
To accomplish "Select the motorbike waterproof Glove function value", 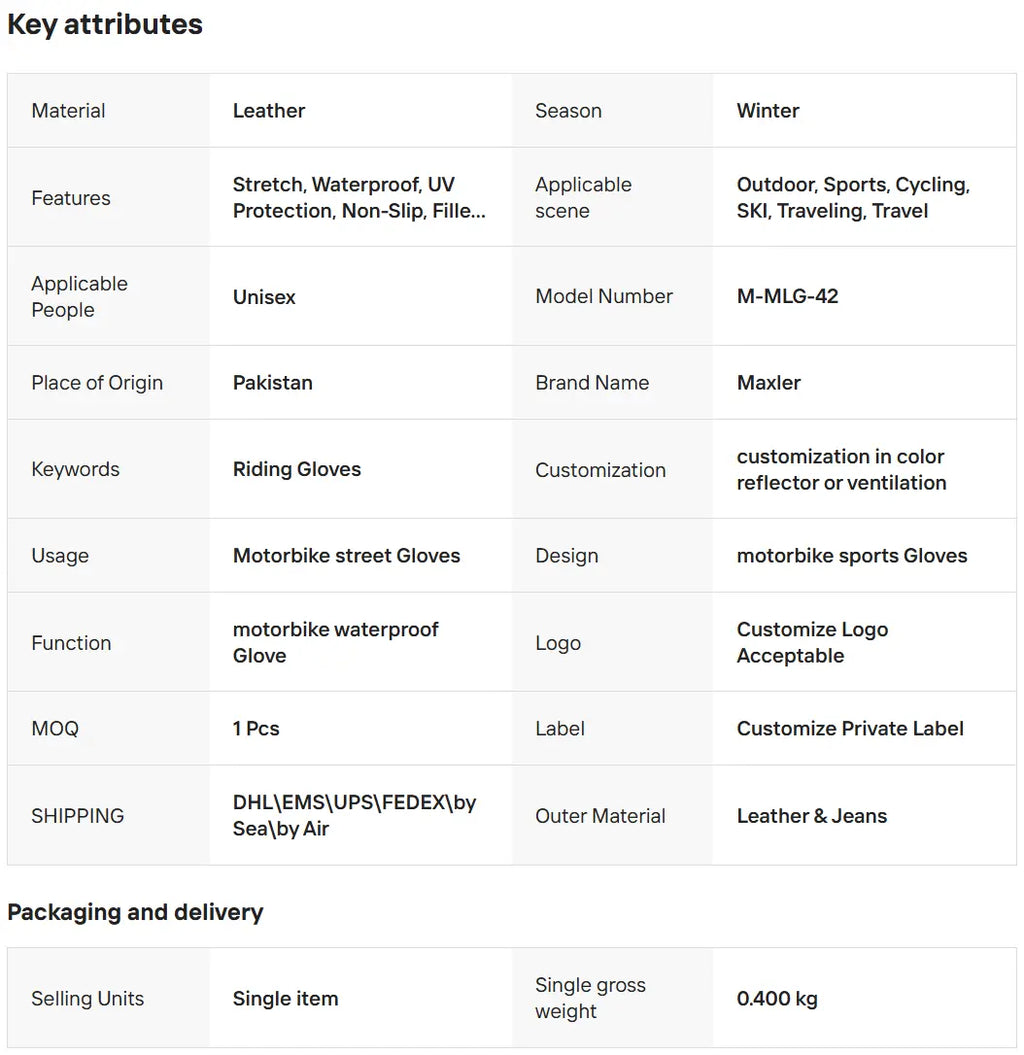I will pyautogui.click(x=335, y=643).
